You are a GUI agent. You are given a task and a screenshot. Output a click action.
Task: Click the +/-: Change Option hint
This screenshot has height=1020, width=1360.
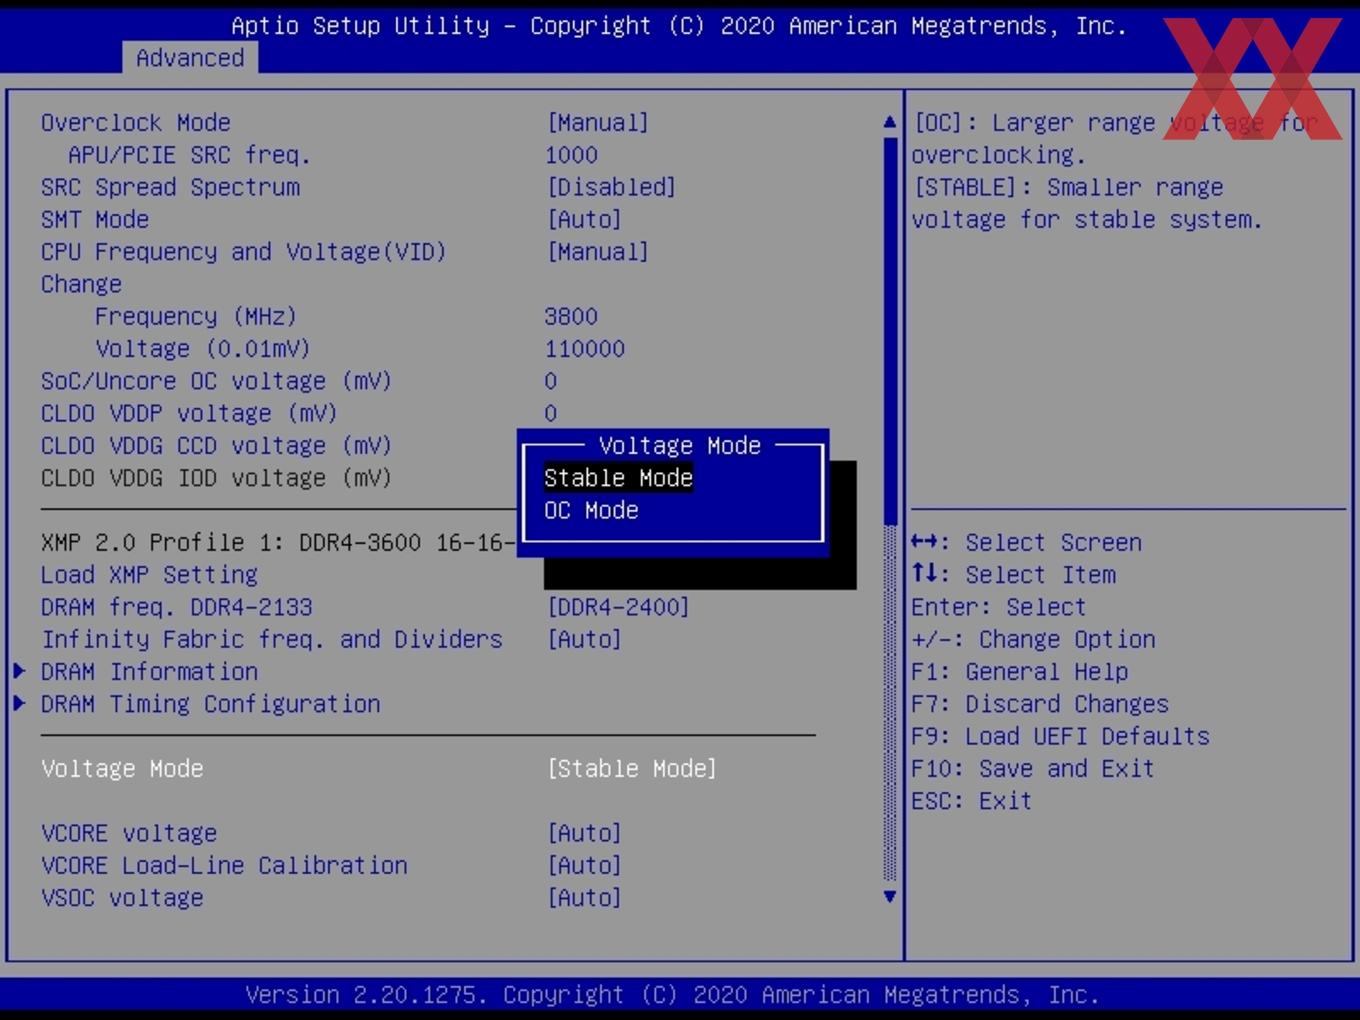pos(1033,639)
